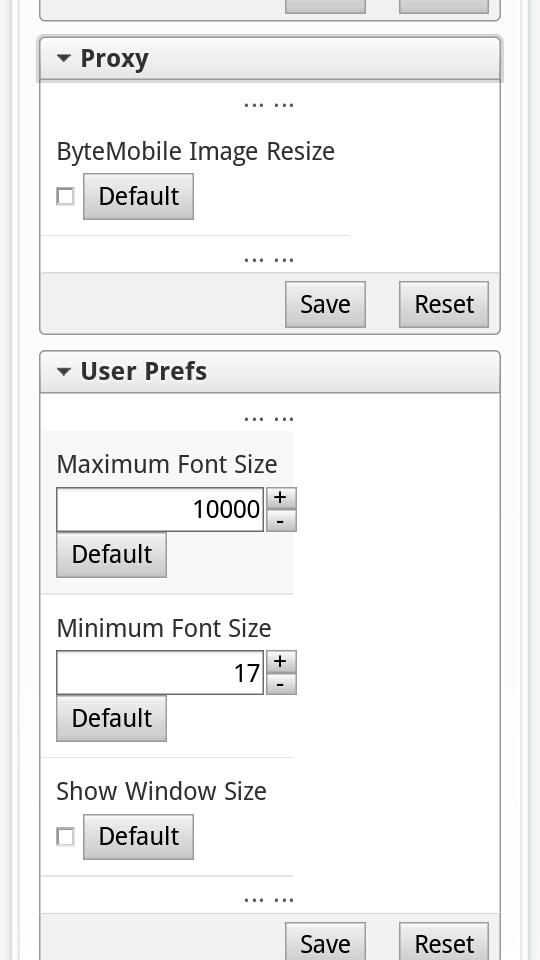540x960 pixels.
Task: Save the Proxy section settings
Action: [x=325, y=304]
